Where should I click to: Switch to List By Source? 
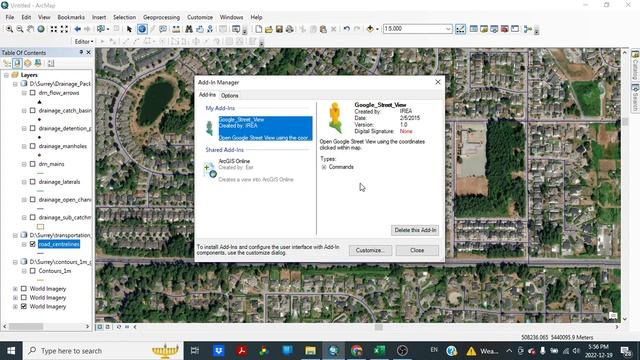17,63
